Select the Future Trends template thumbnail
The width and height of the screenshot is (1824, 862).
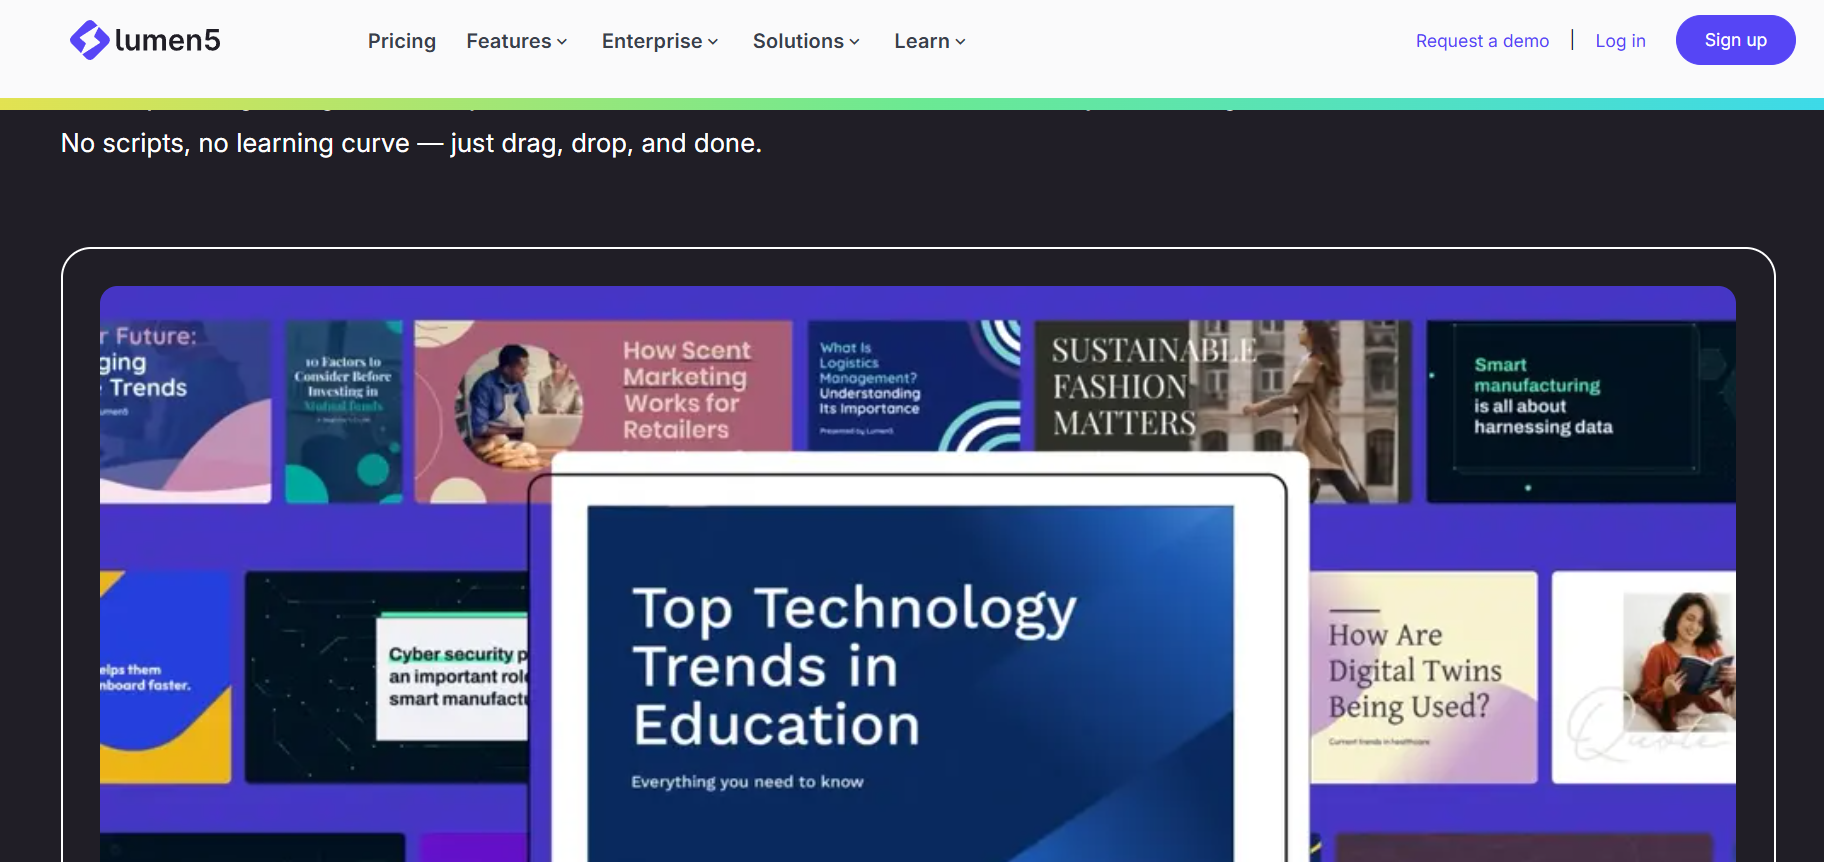185,411
